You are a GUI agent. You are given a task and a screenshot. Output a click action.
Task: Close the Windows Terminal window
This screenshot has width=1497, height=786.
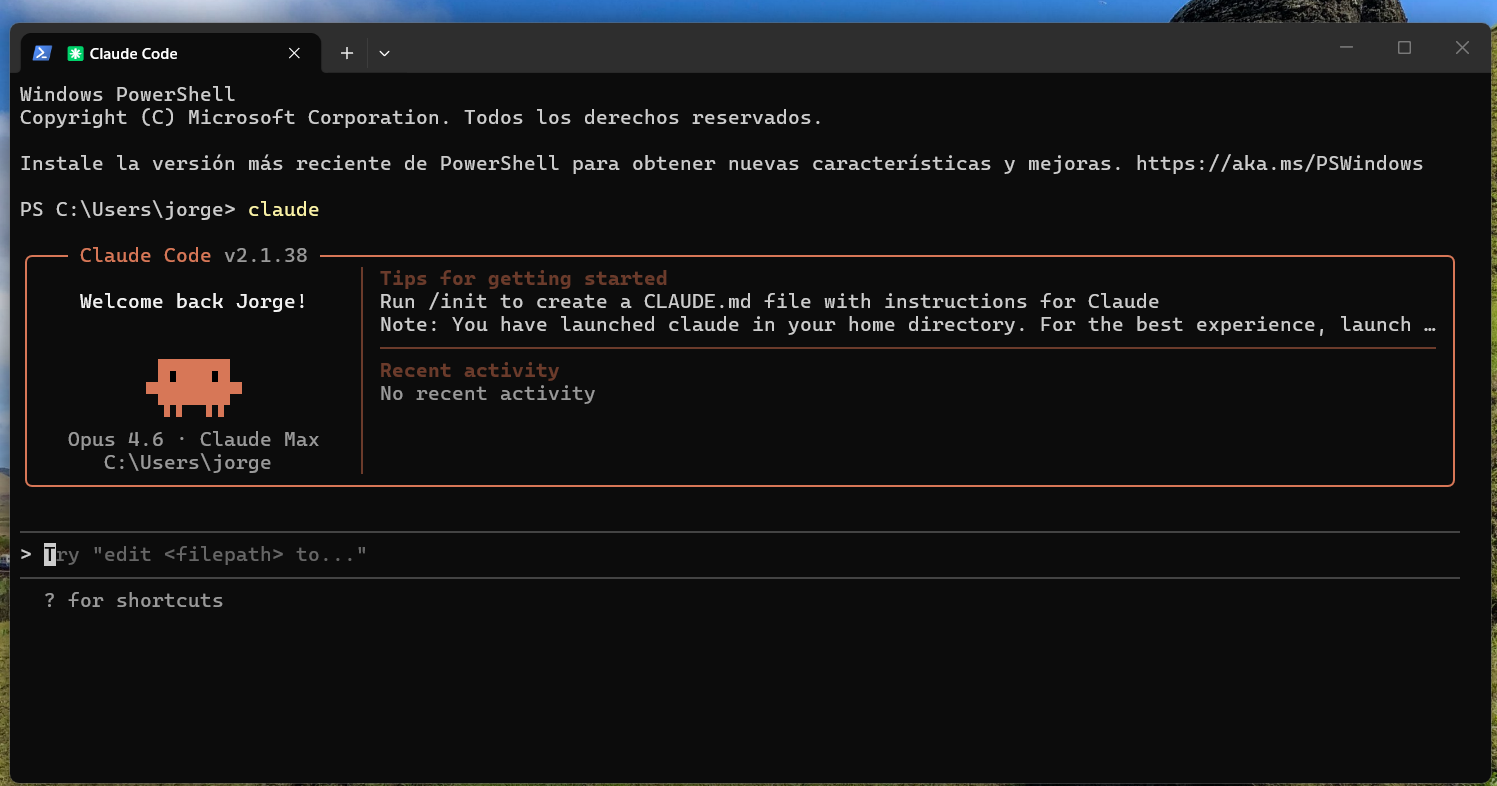click(x=1462, y=48)
